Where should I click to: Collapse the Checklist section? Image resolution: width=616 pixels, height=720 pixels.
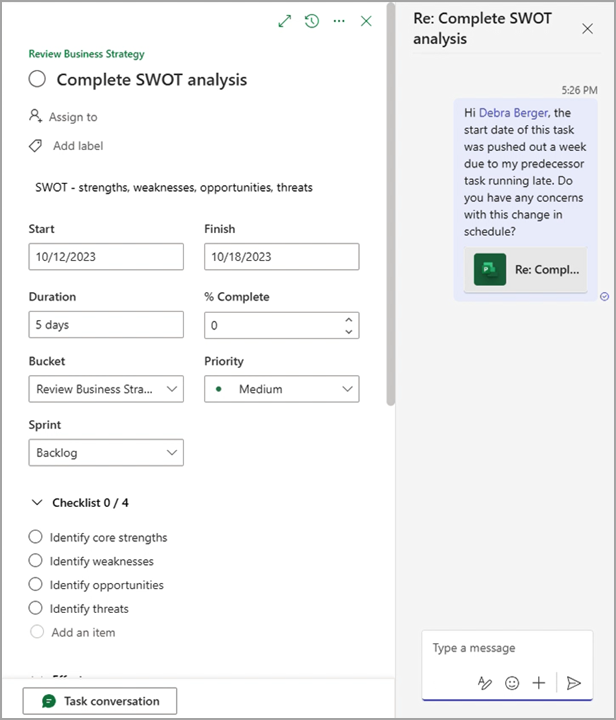[37, 503]
